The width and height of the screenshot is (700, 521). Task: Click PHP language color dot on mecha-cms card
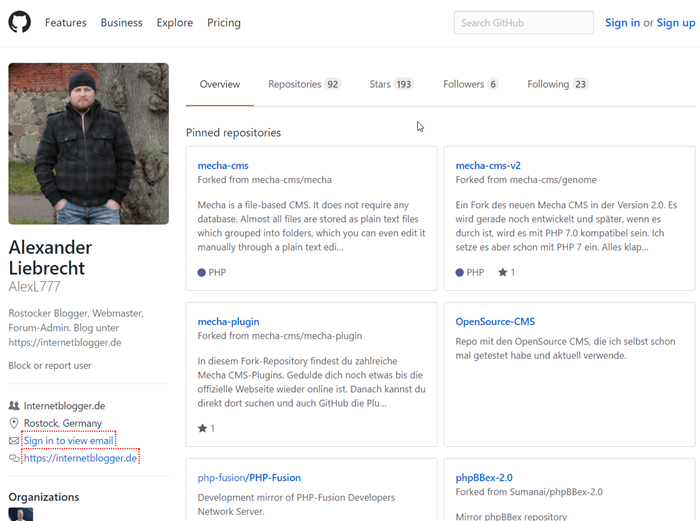(x=201, y=272)
